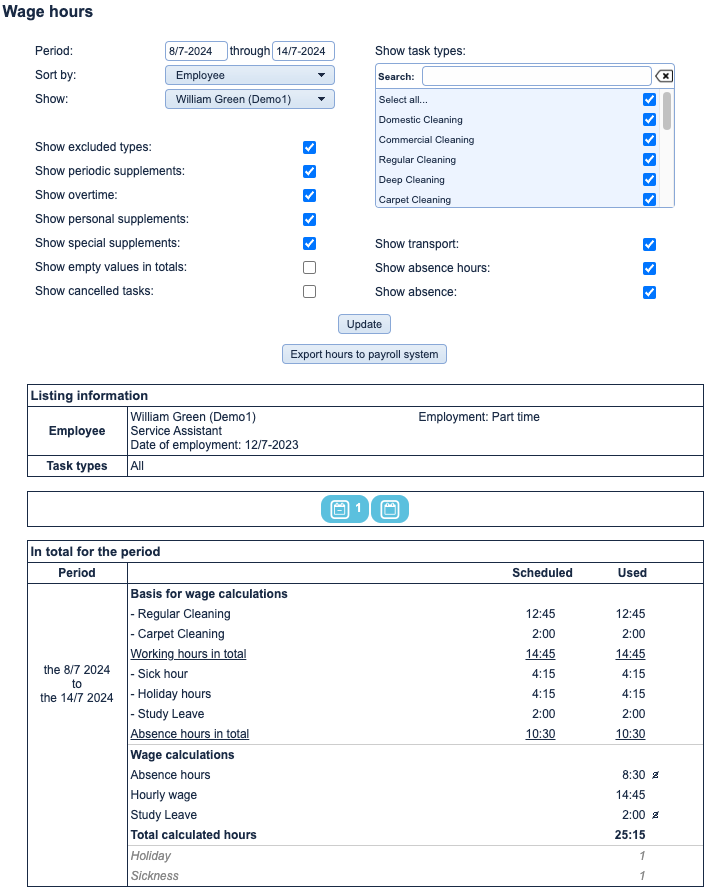The image size is (712, 893).
Task: Click used absence hours 10:30 link
Action: coord(630,734)
